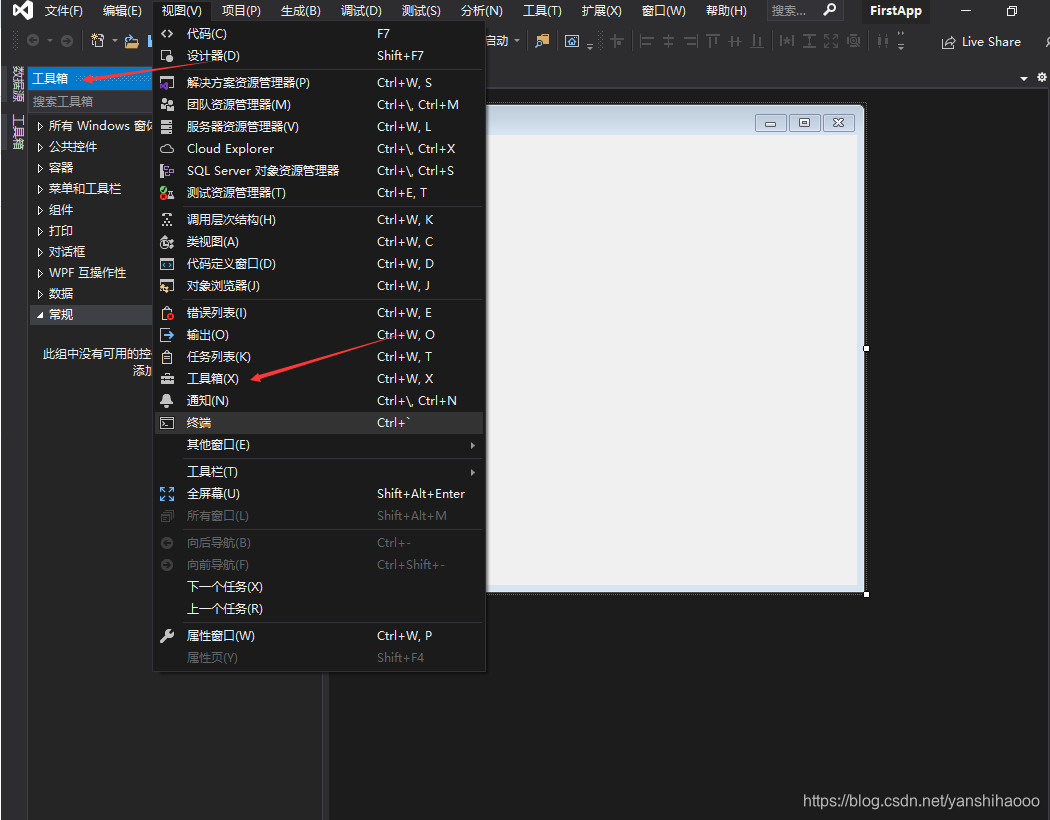Select 上一个任务(R) menu entry

pos(319,609)
